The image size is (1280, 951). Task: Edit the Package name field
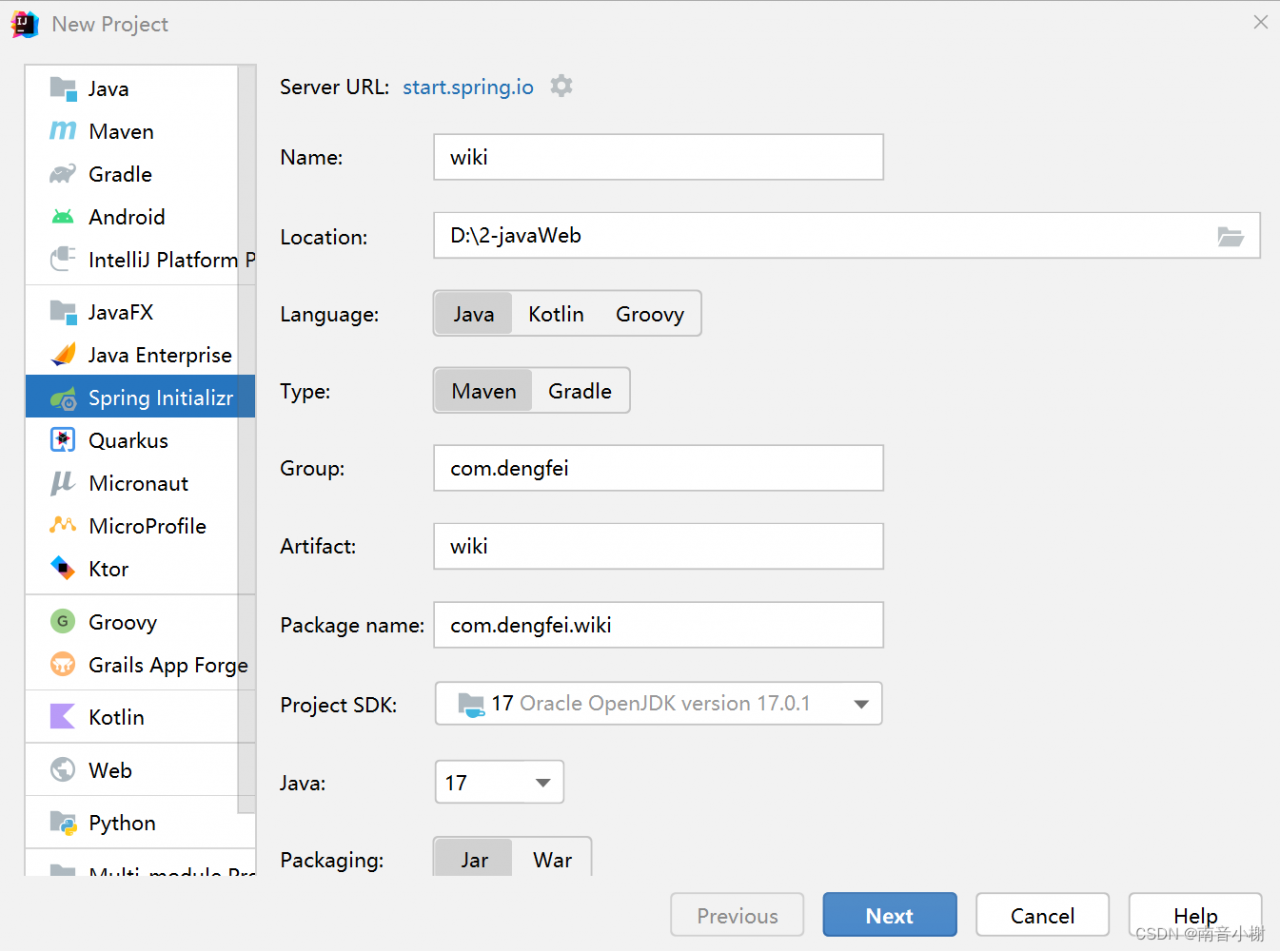(658, 624)
